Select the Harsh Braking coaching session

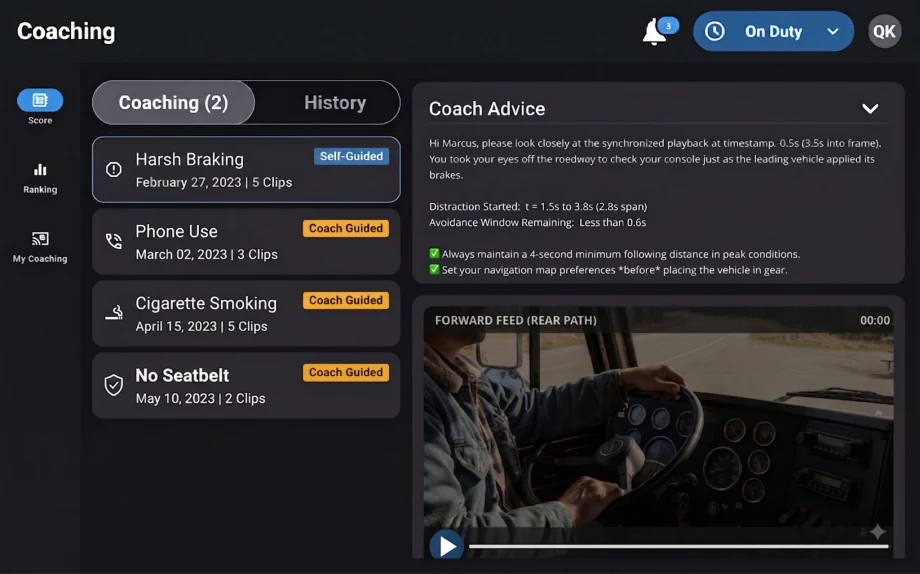tap(246, 170)
